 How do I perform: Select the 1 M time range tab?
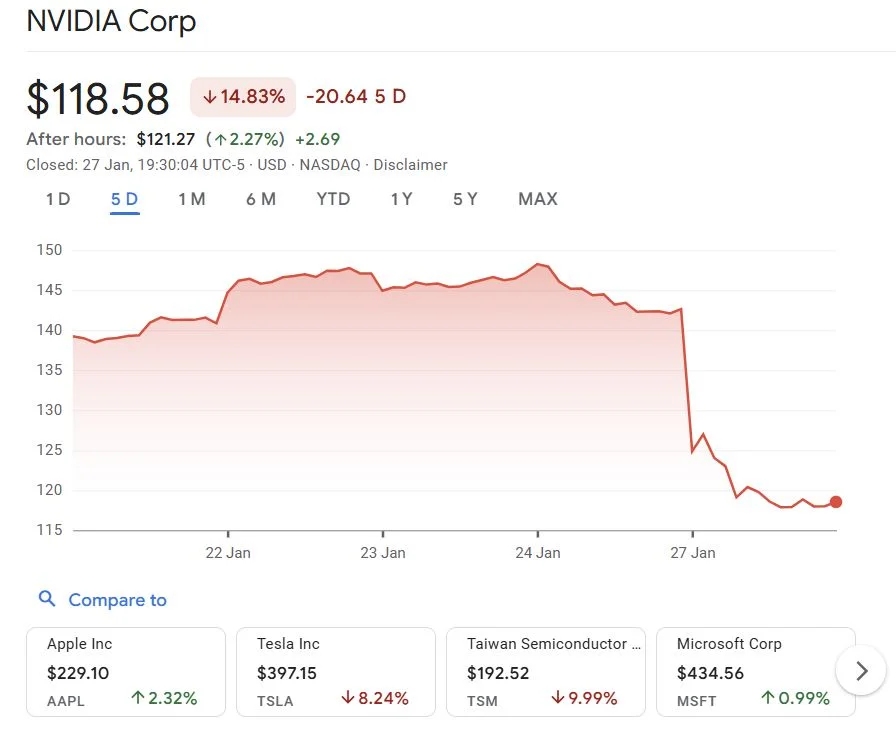(191, 199)
